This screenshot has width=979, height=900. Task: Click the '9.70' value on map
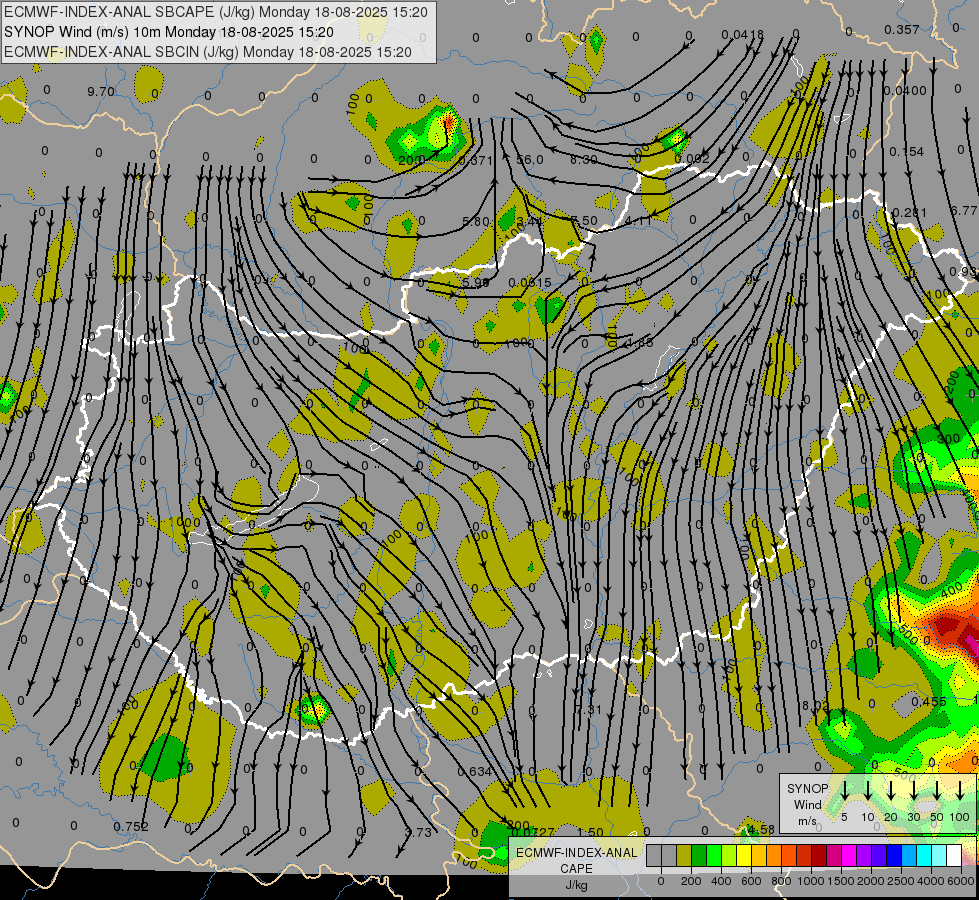click(101, 92)
